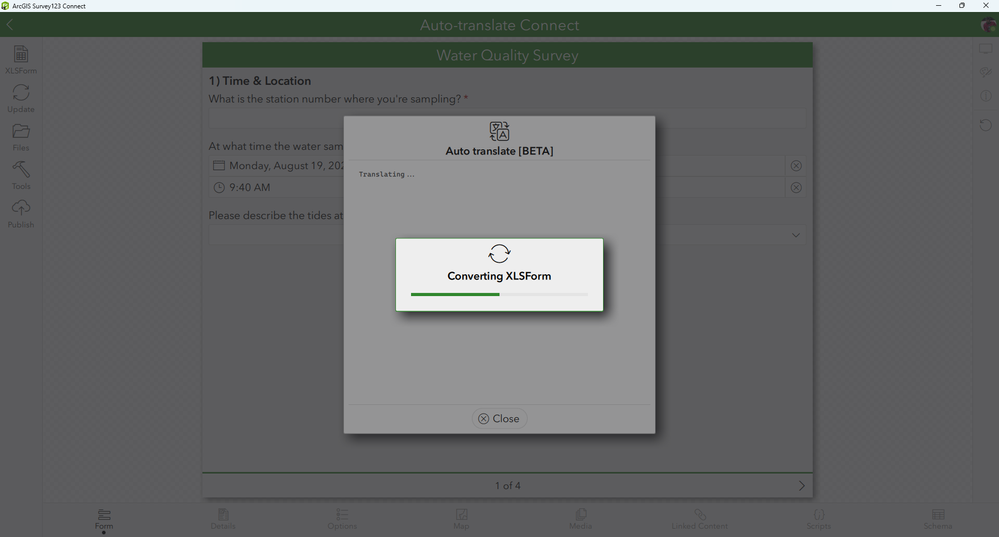Click the 'Translating ...' log text
The height and width of the screenshot is (537, 999).
386,175
